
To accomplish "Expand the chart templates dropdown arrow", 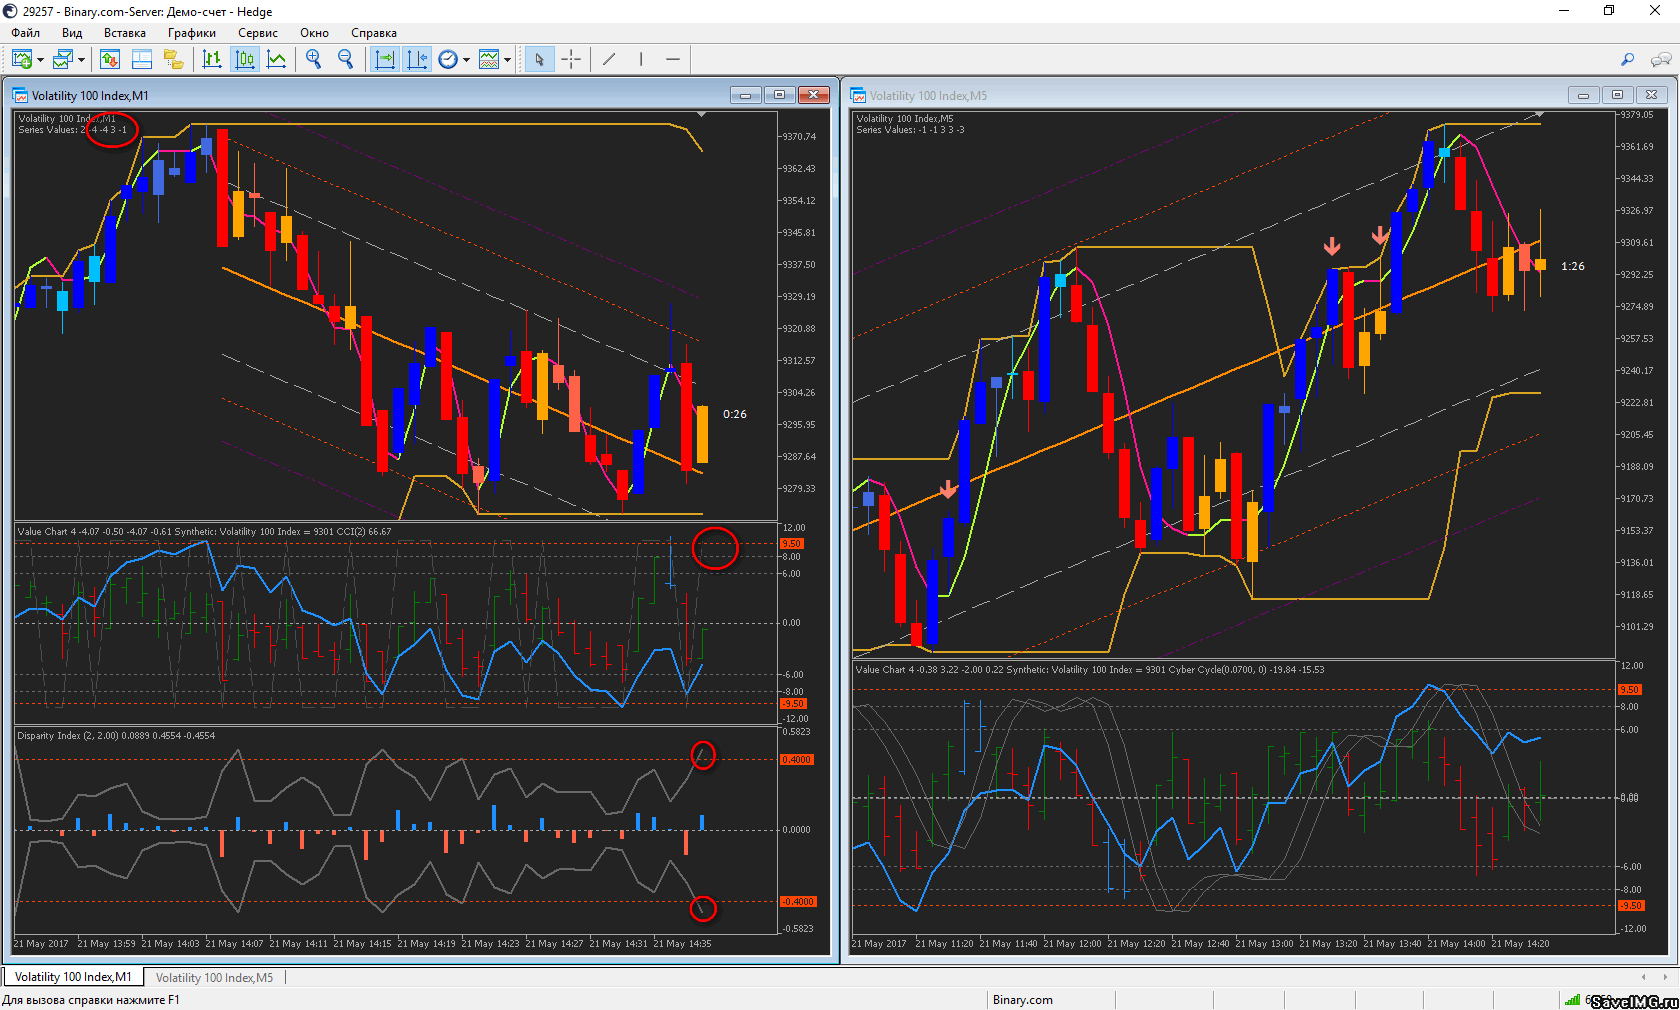I will [x=508, y=60].
